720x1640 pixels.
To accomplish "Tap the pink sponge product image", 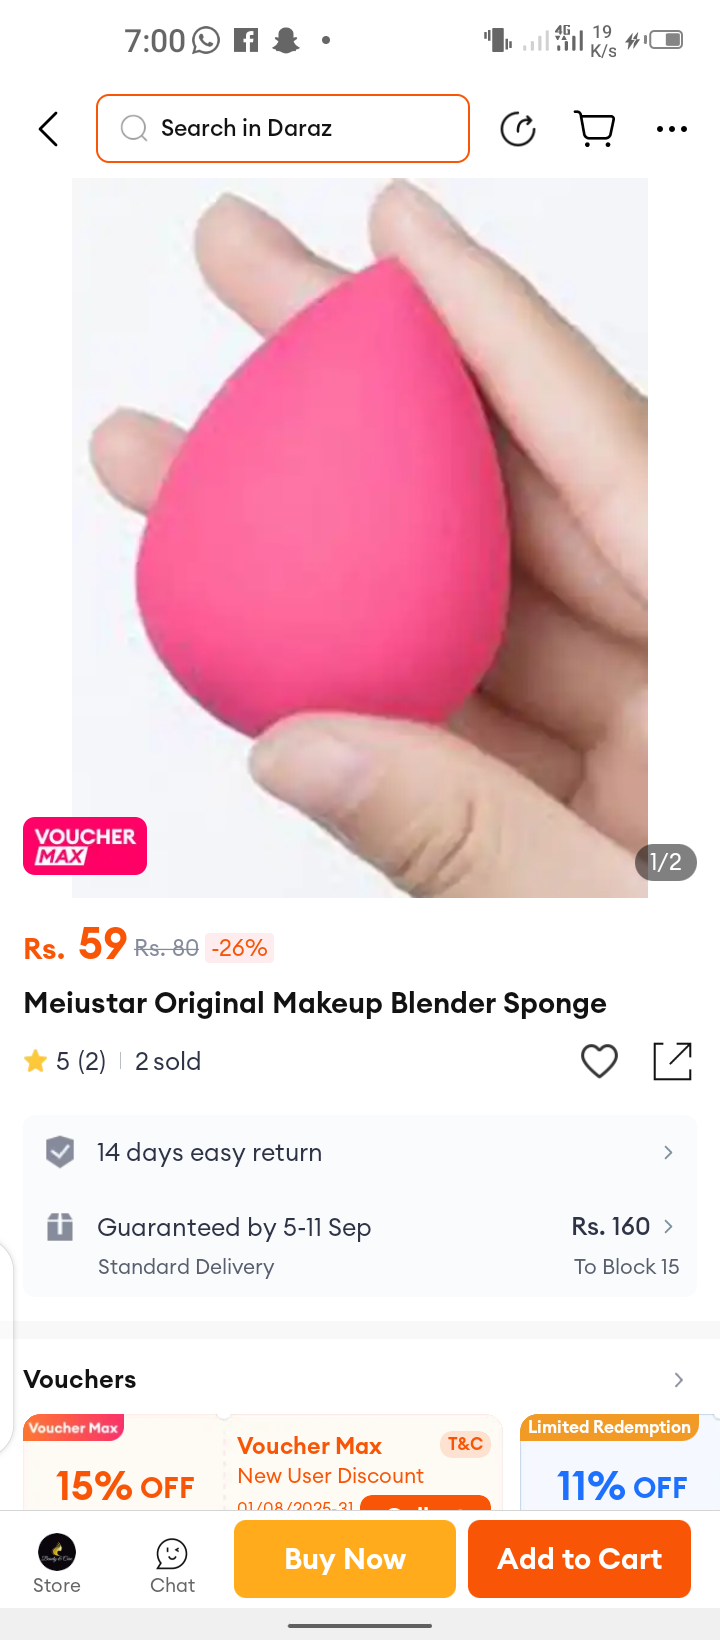I will [x=360, y=538].
